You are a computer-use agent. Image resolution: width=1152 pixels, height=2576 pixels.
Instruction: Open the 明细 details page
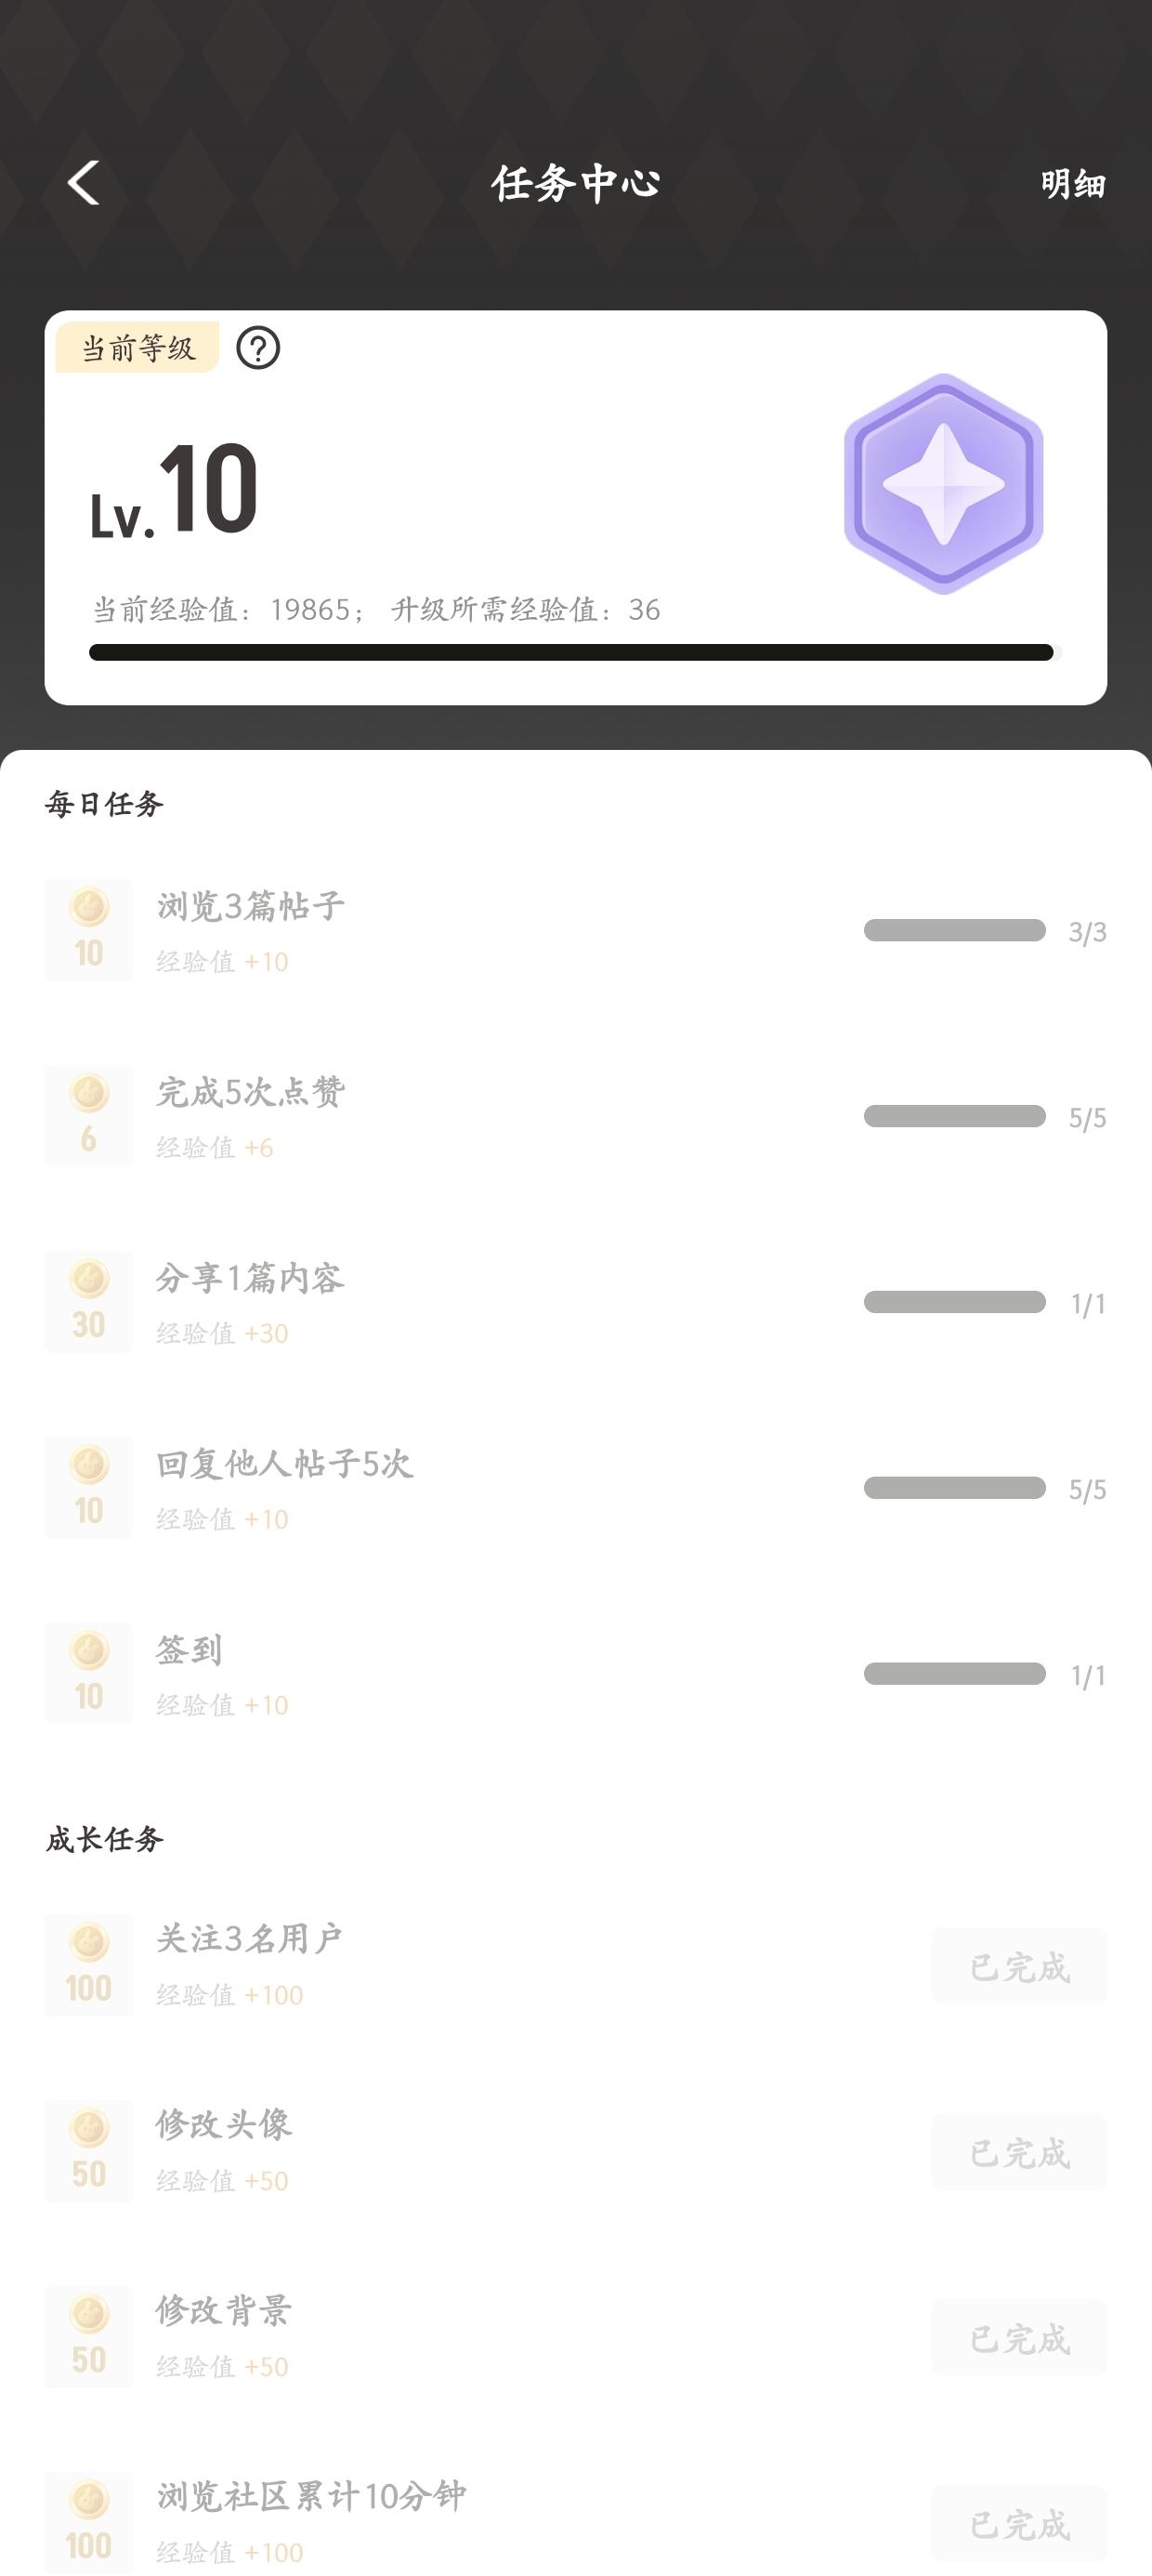(1072, 184)
